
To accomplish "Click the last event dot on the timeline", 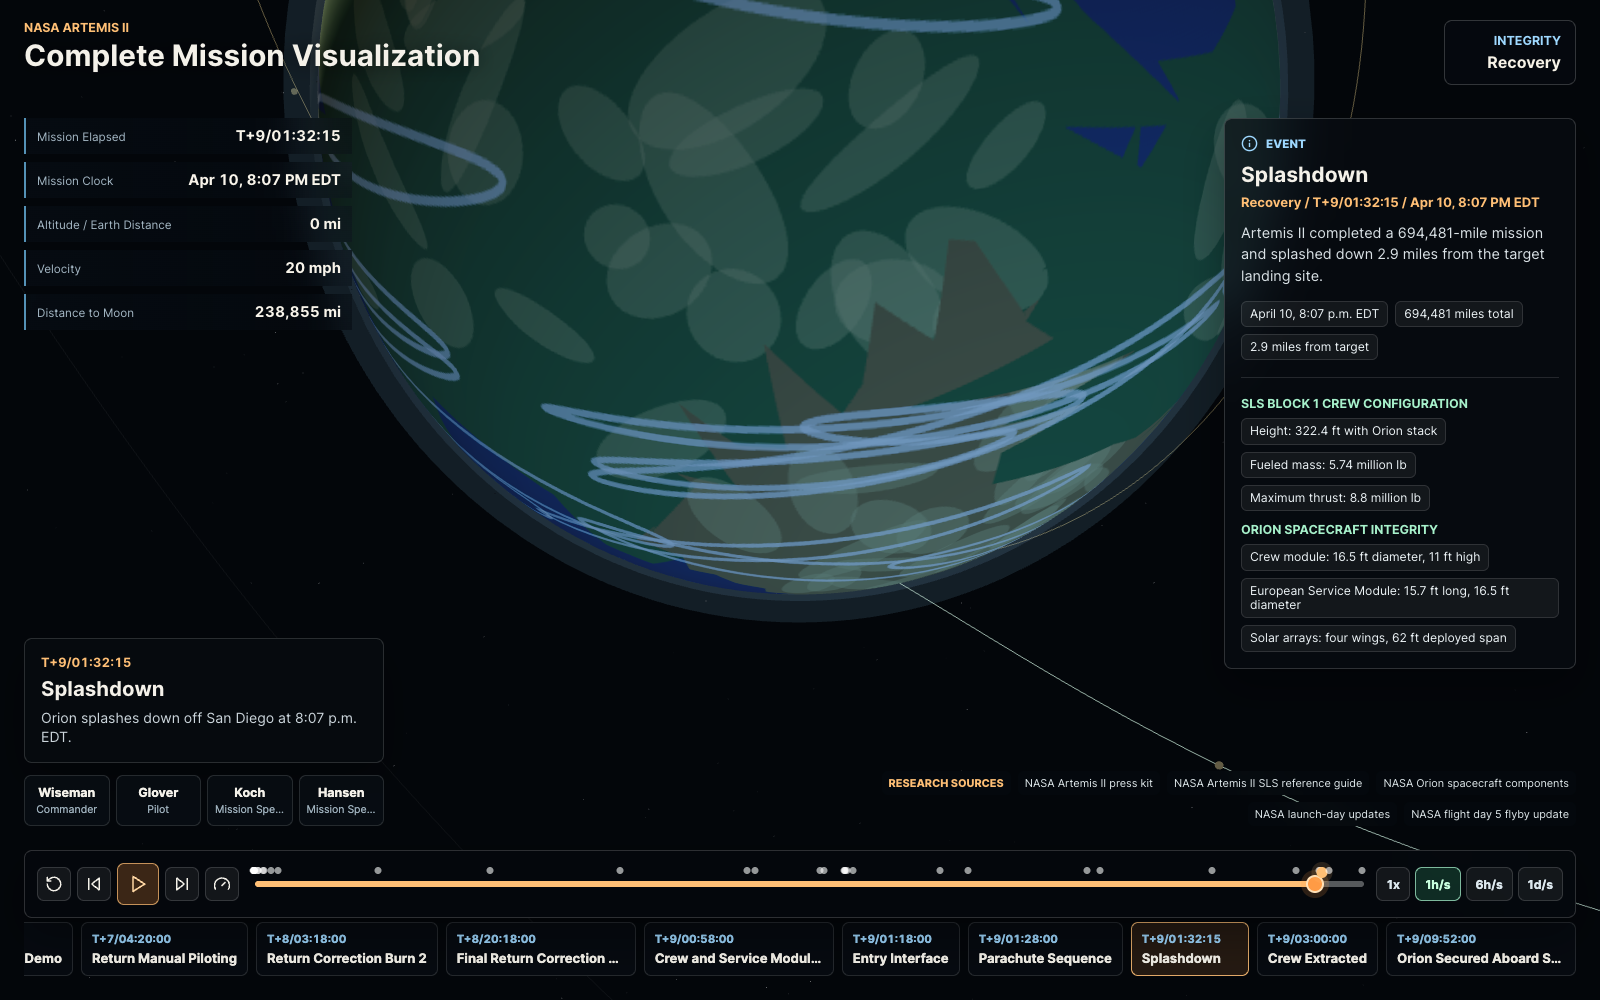I will point(1361,871).
